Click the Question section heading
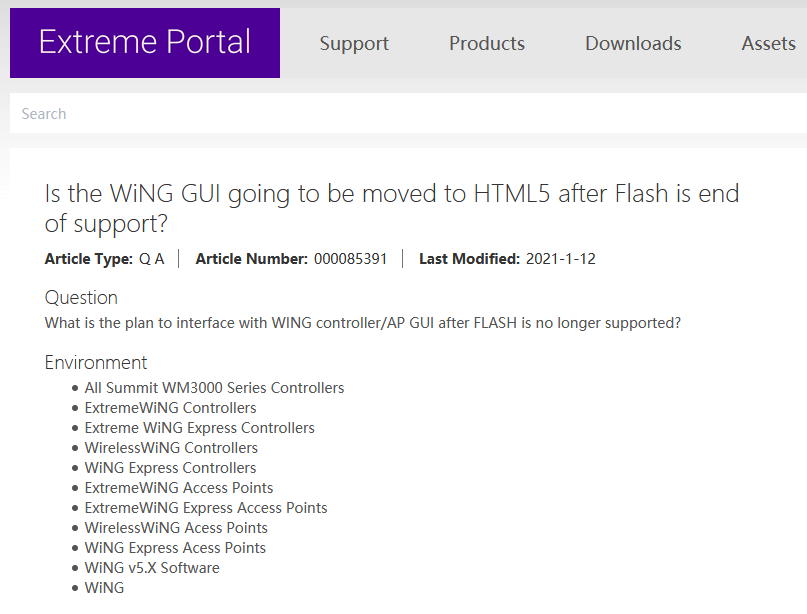Screen dimensions: 807x614 [x=81, y=298]
